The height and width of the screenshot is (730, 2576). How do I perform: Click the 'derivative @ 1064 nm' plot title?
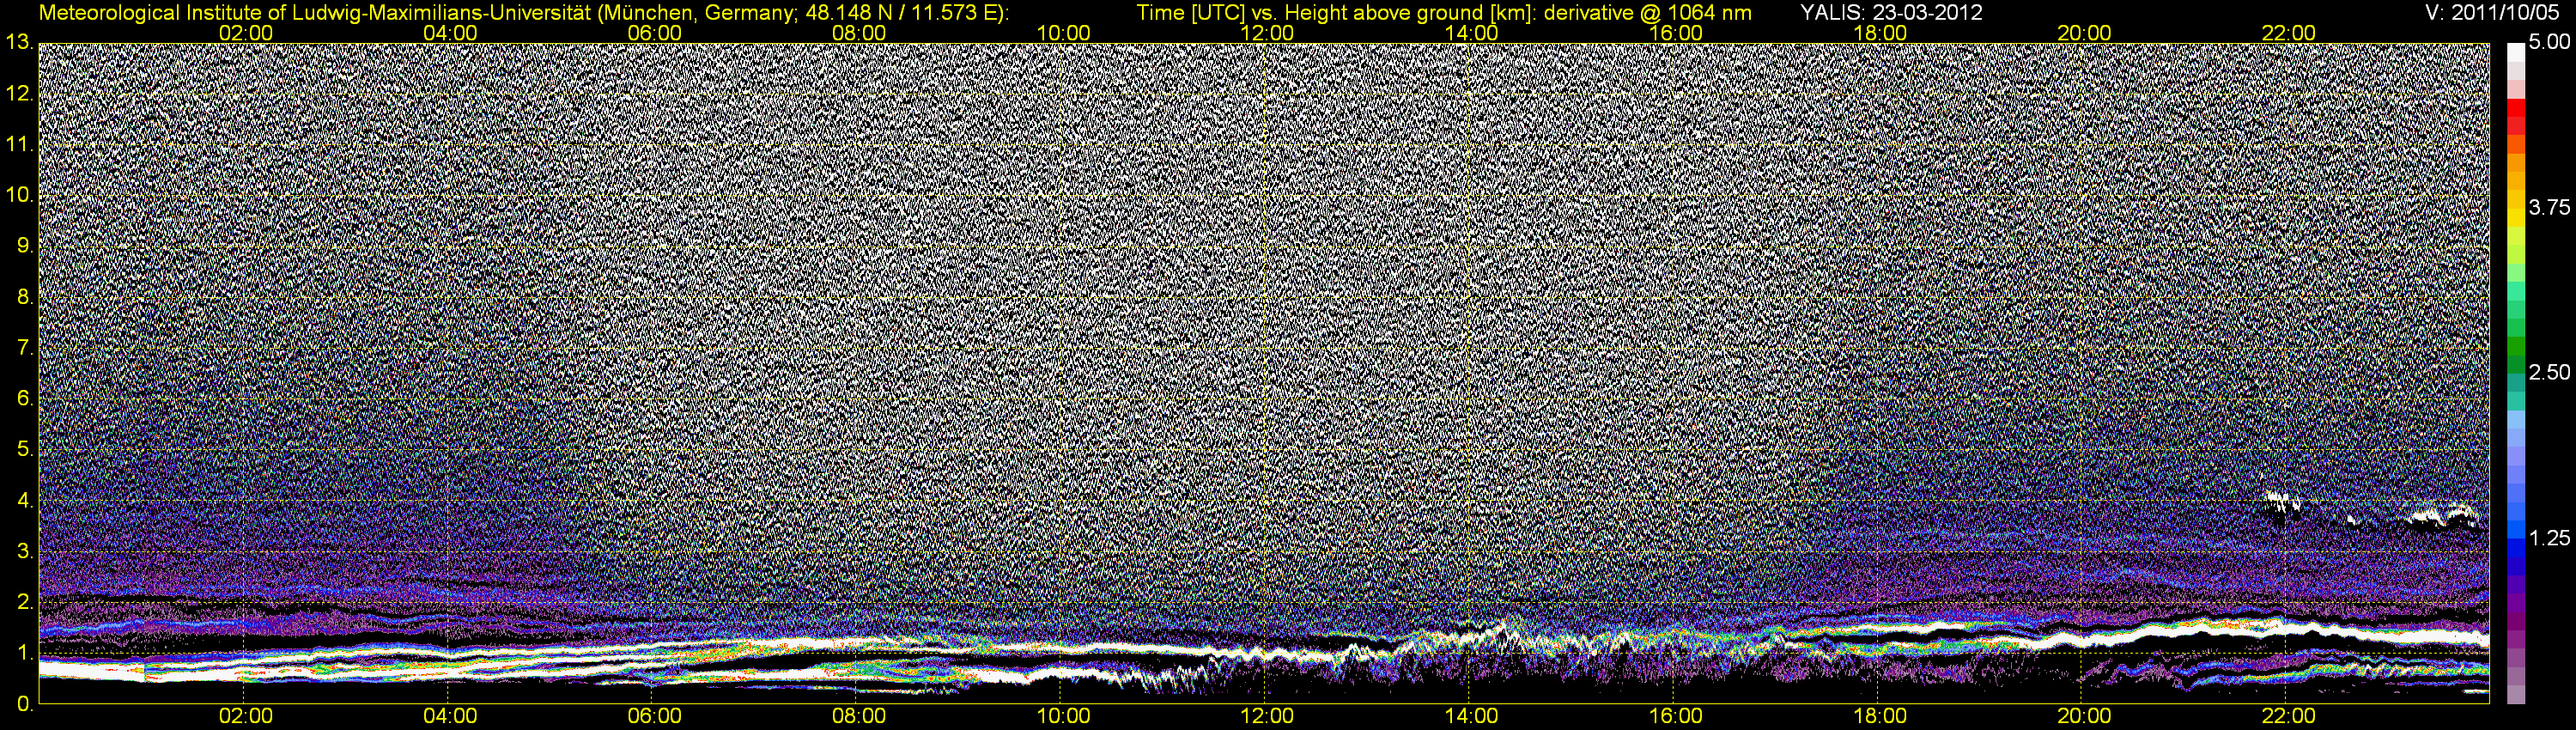click(x=1647, y=13)
